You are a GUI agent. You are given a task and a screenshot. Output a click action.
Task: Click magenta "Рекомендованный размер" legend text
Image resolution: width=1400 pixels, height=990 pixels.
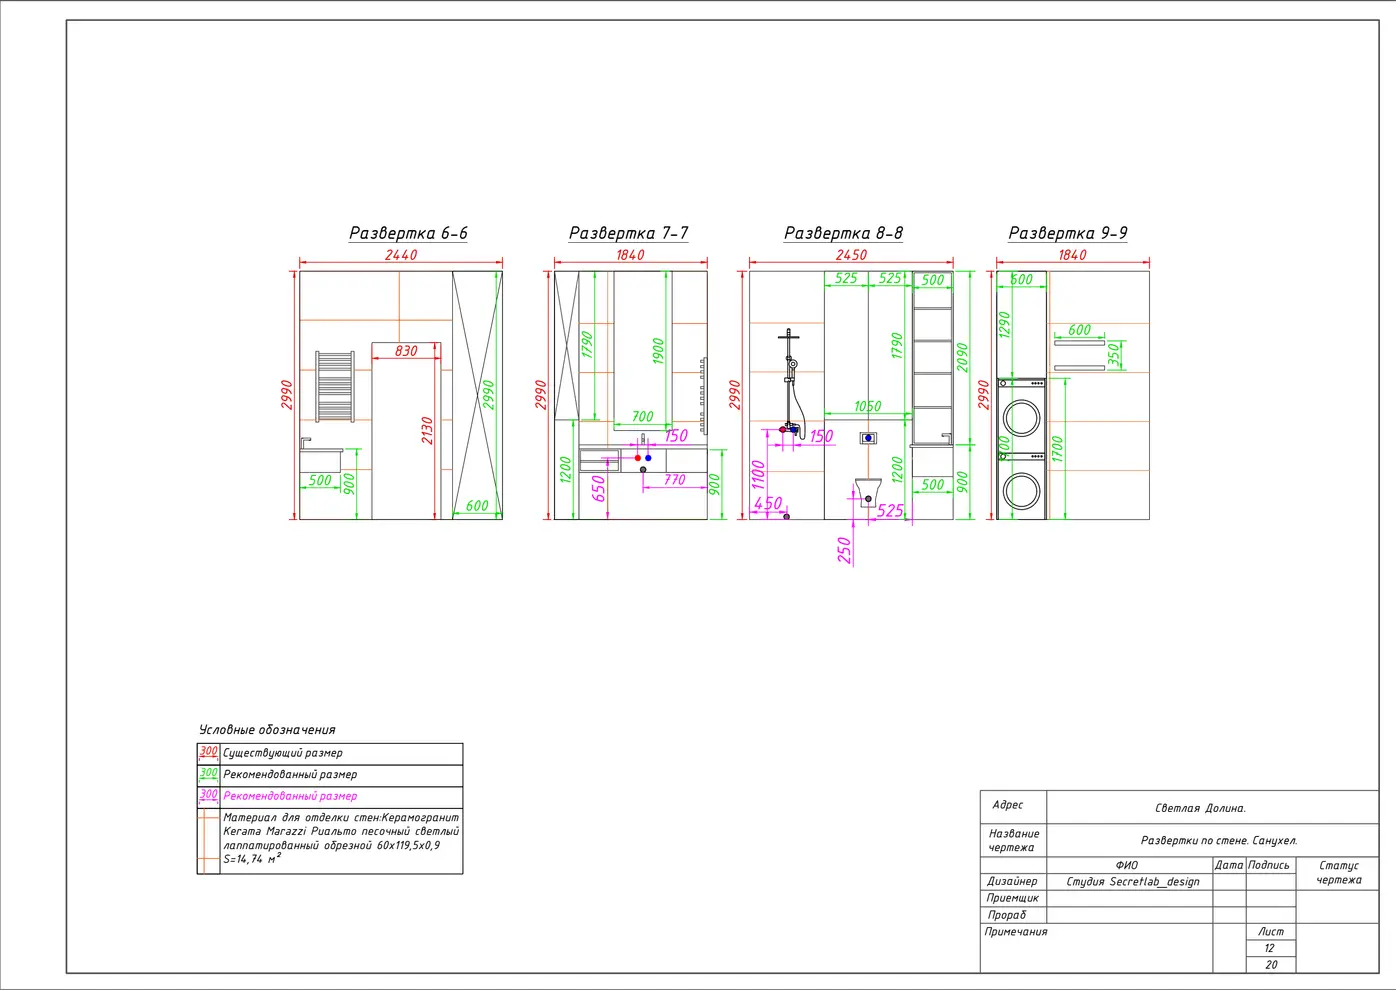(x=290, y=796)
